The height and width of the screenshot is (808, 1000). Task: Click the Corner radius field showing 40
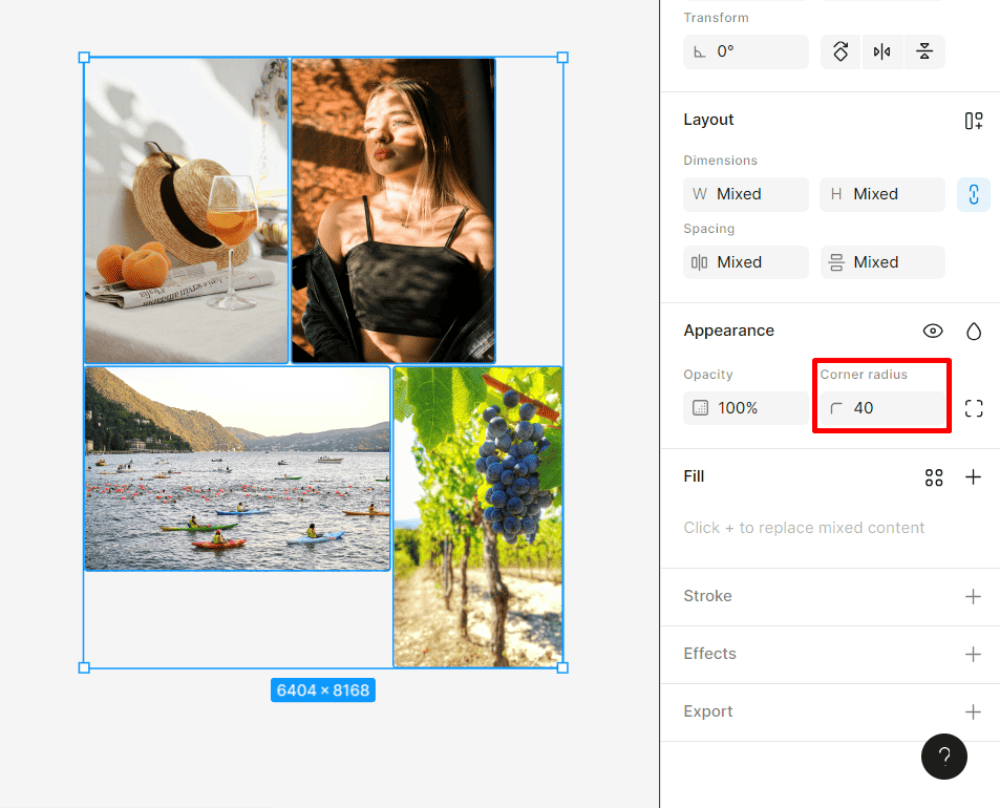882,408
